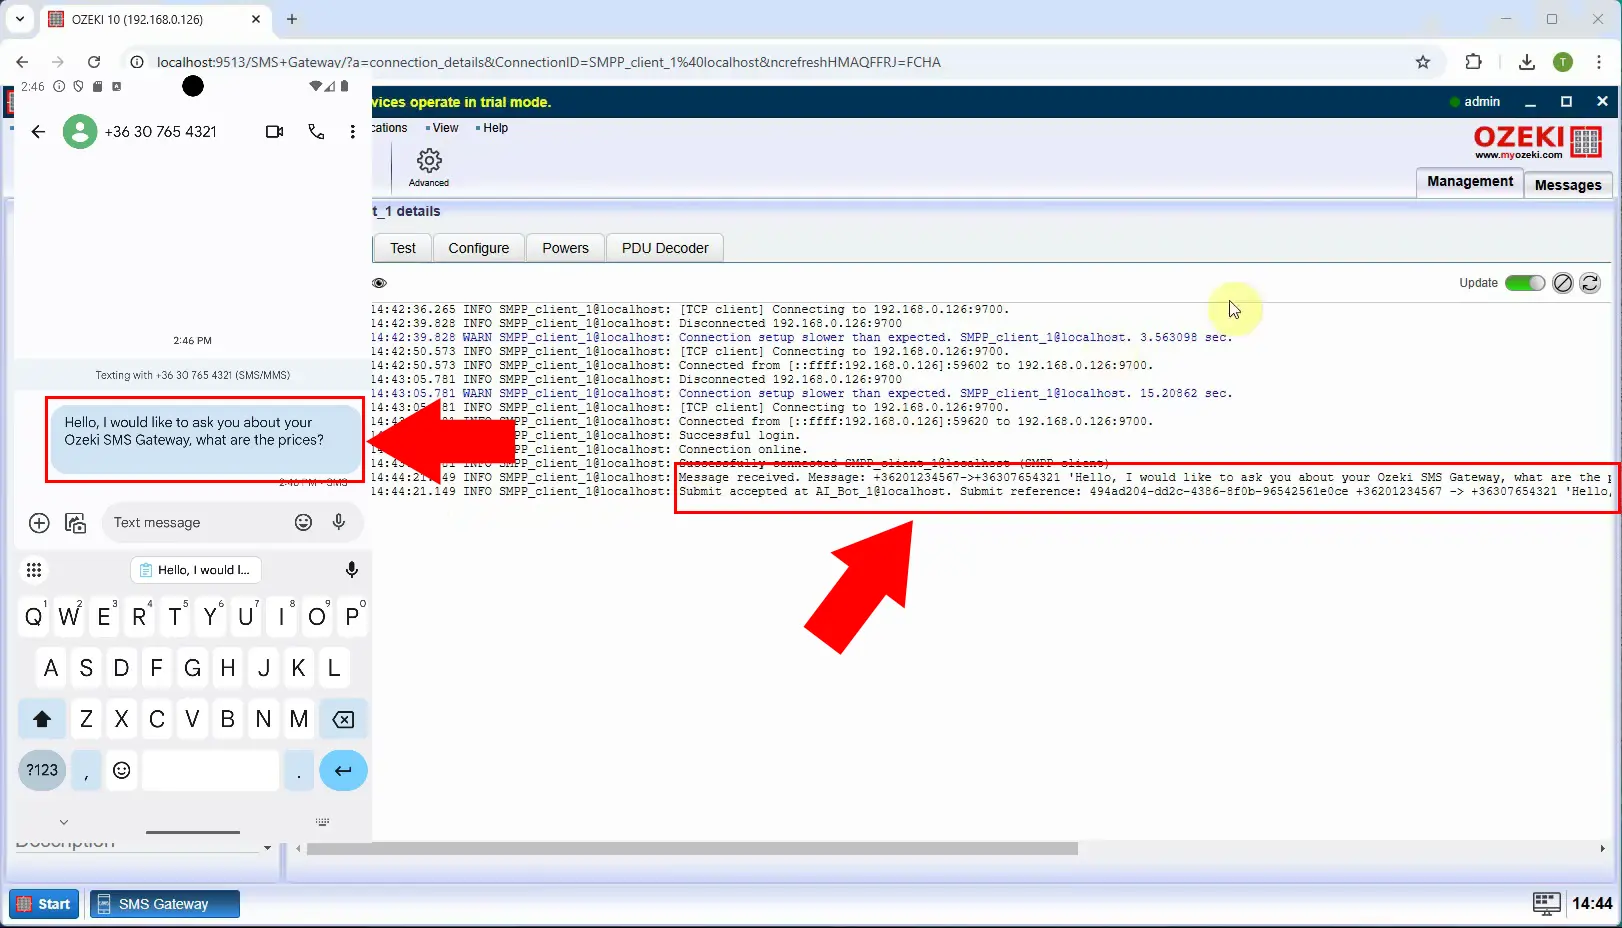1622x928 pixels.
Task: Start a video call with contact
Action: tap(275, 132)
